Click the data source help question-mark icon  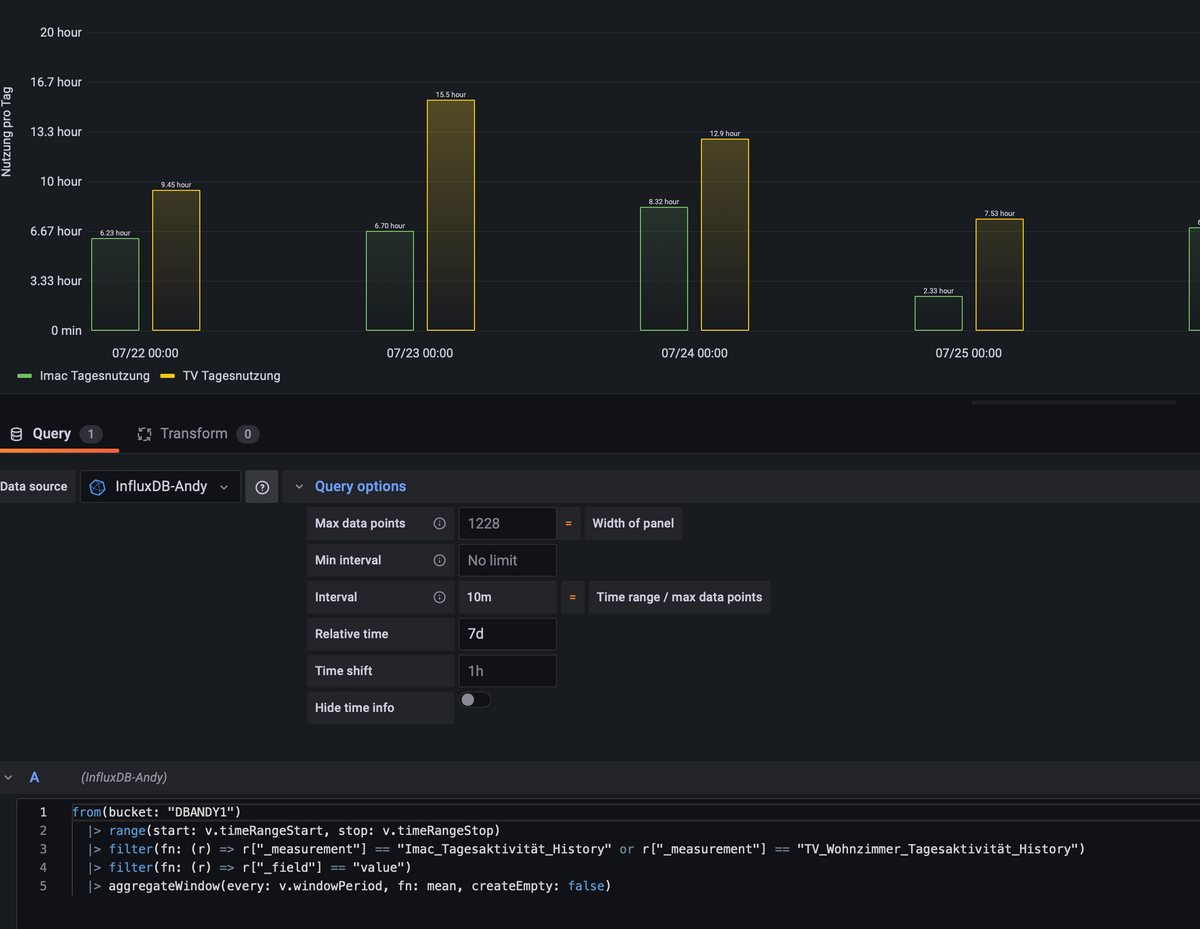point(262,487)
